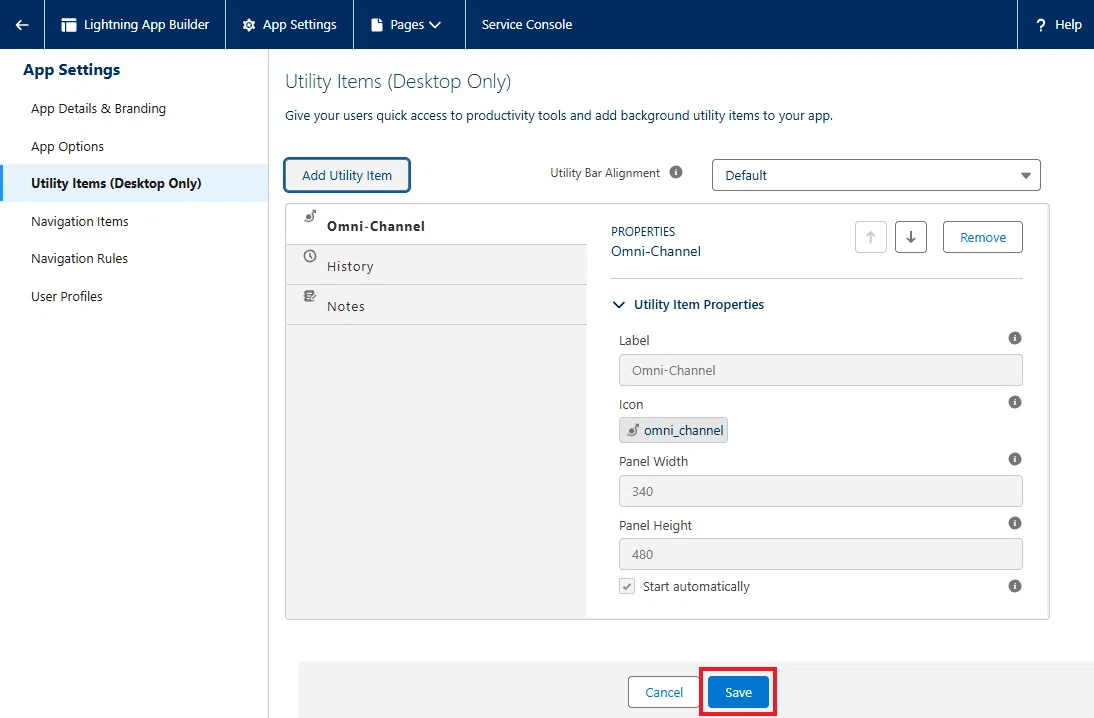Toggle Start automatically checkbox
This screenshot has width=1094, height=718.
point(627,586)
